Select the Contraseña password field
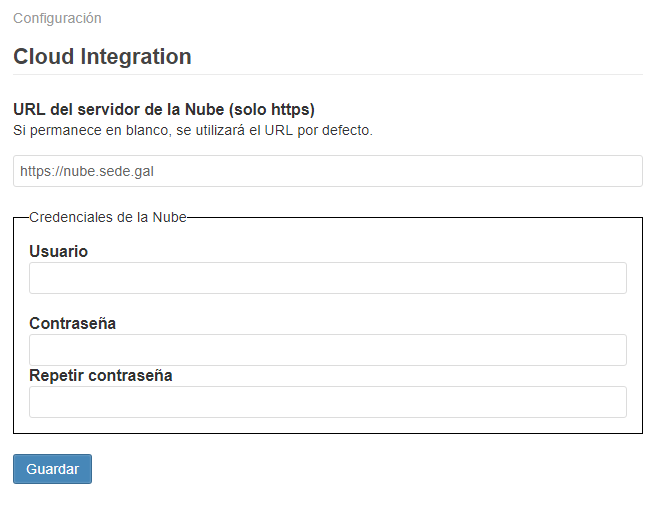The width and height of the screenshot is (659, 506). pyautogui.click(x=327, y=350)
